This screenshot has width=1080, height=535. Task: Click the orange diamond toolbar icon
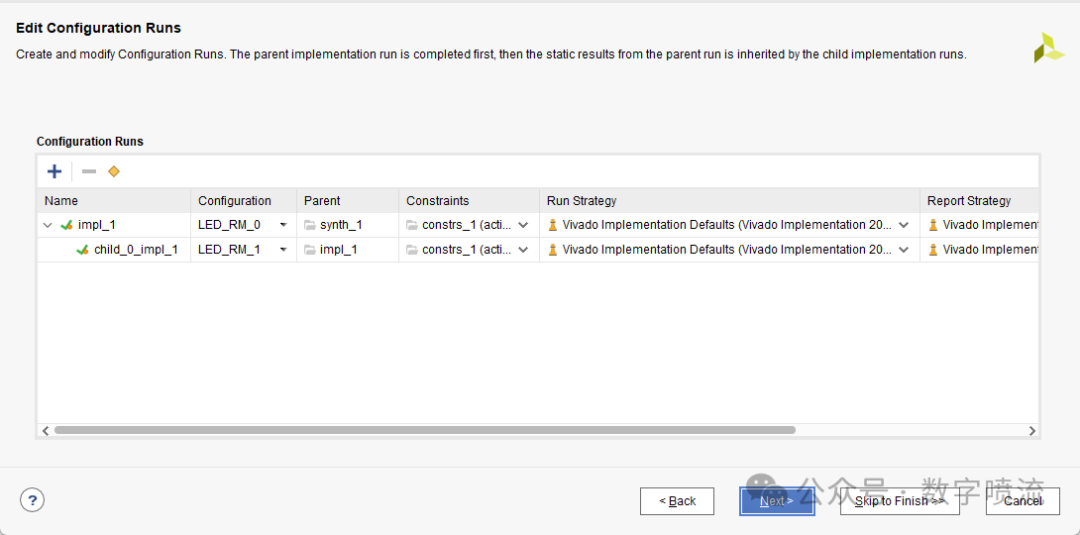tap(114, 172)
